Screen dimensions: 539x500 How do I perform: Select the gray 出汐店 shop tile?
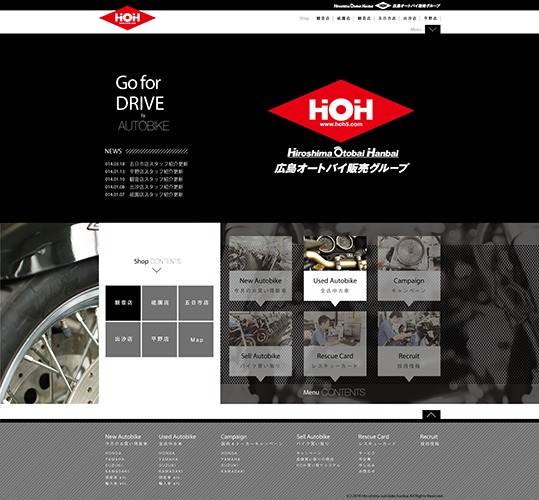pyautogui.click(x=123, y=339)
